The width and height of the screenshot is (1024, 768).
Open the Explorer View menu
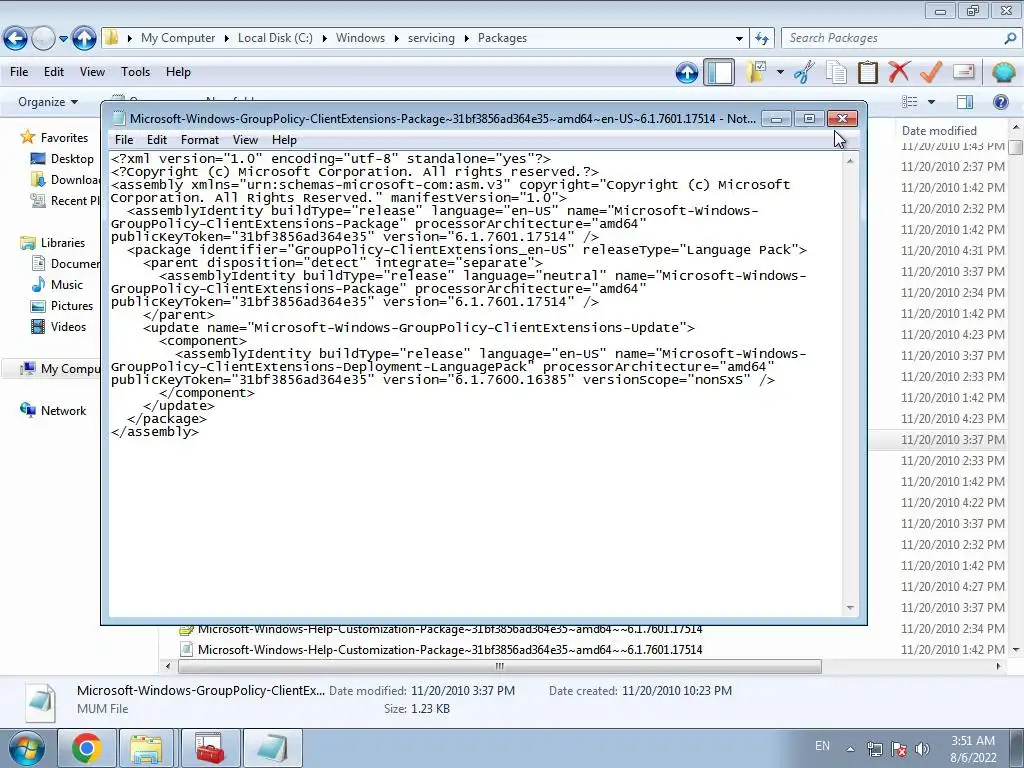pos(92,72)
